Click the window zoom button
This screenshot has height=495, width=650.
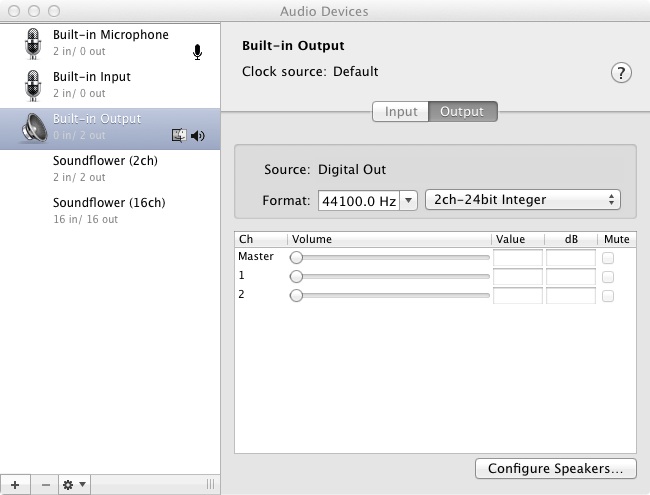point(54,11)
